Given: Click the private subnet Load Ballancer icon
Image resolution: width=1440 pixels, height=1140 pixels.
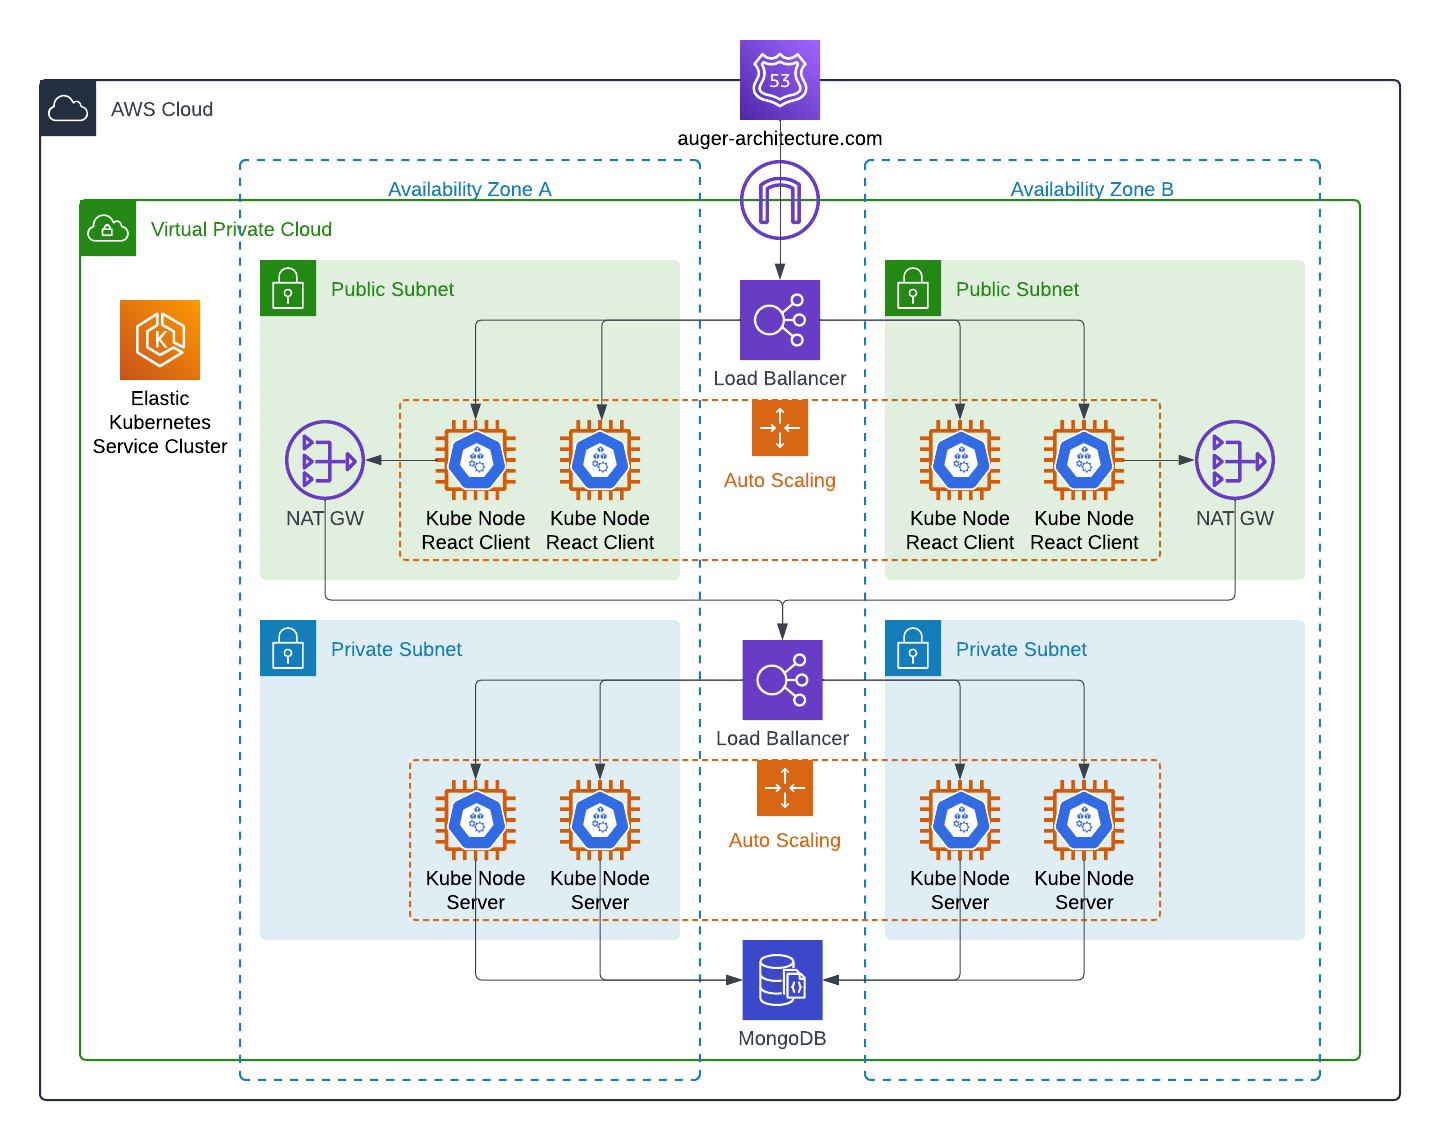Looking at the screenshot, I should click(x=782, y=680).
